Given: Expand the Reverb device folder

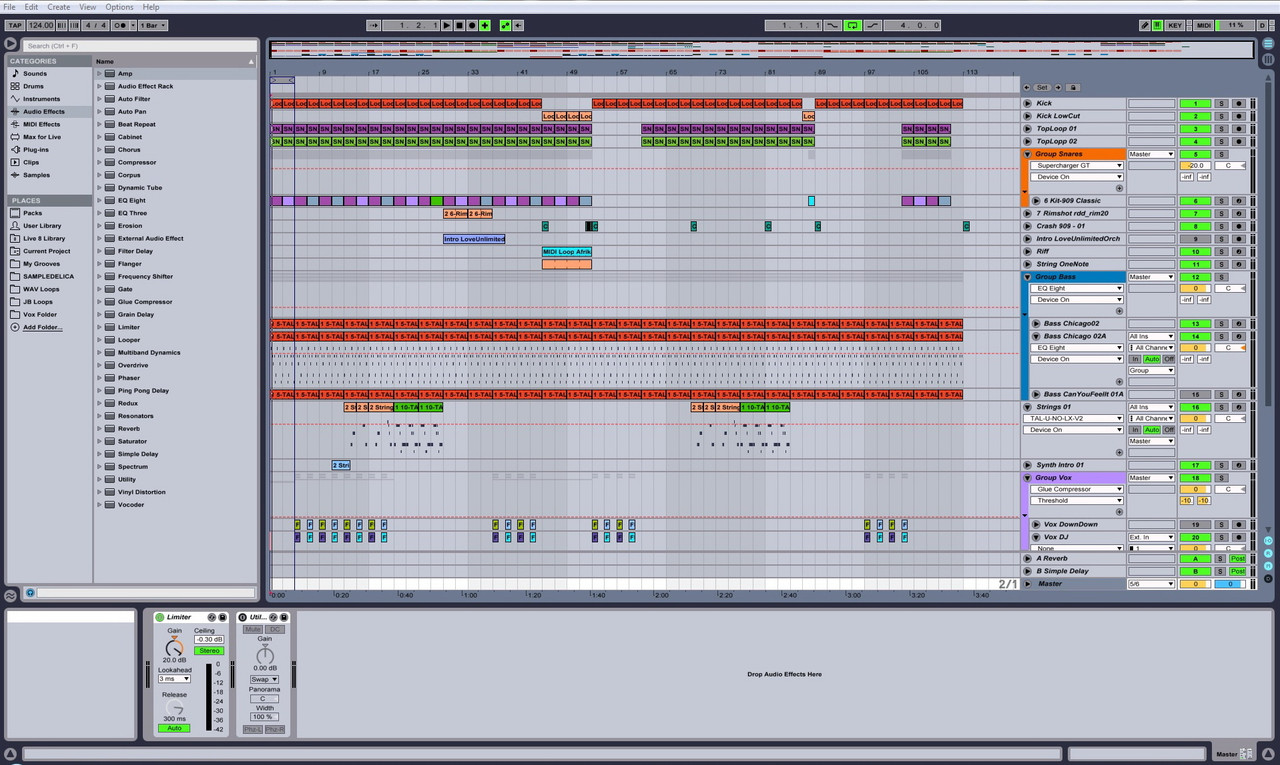Looking at the screenshot, I should pyautogui.click(x=100, y=428).
